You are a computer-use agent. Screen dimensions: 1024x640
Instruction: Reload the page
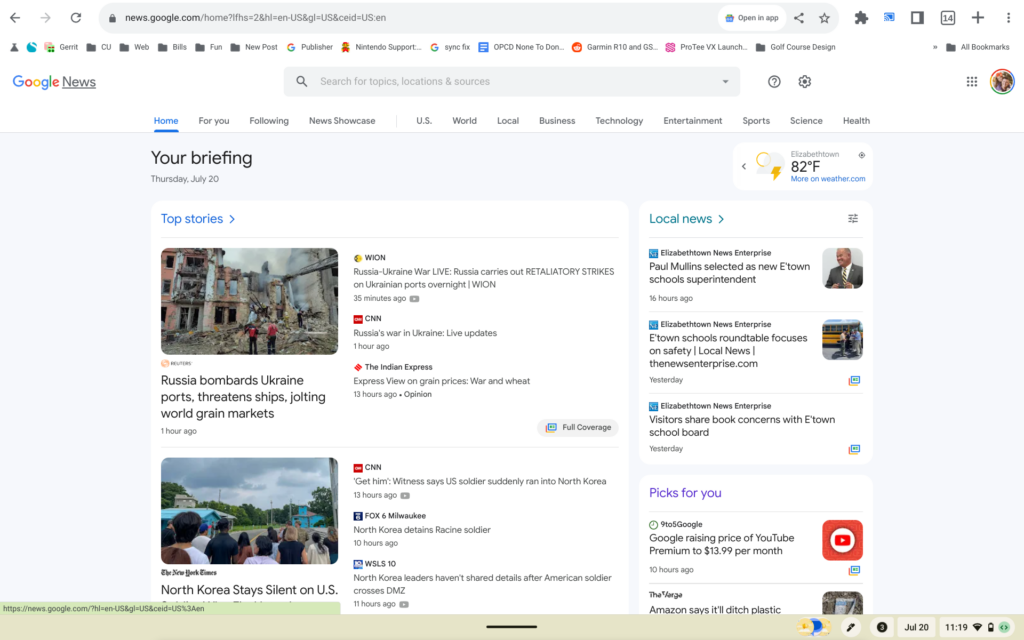76,18
